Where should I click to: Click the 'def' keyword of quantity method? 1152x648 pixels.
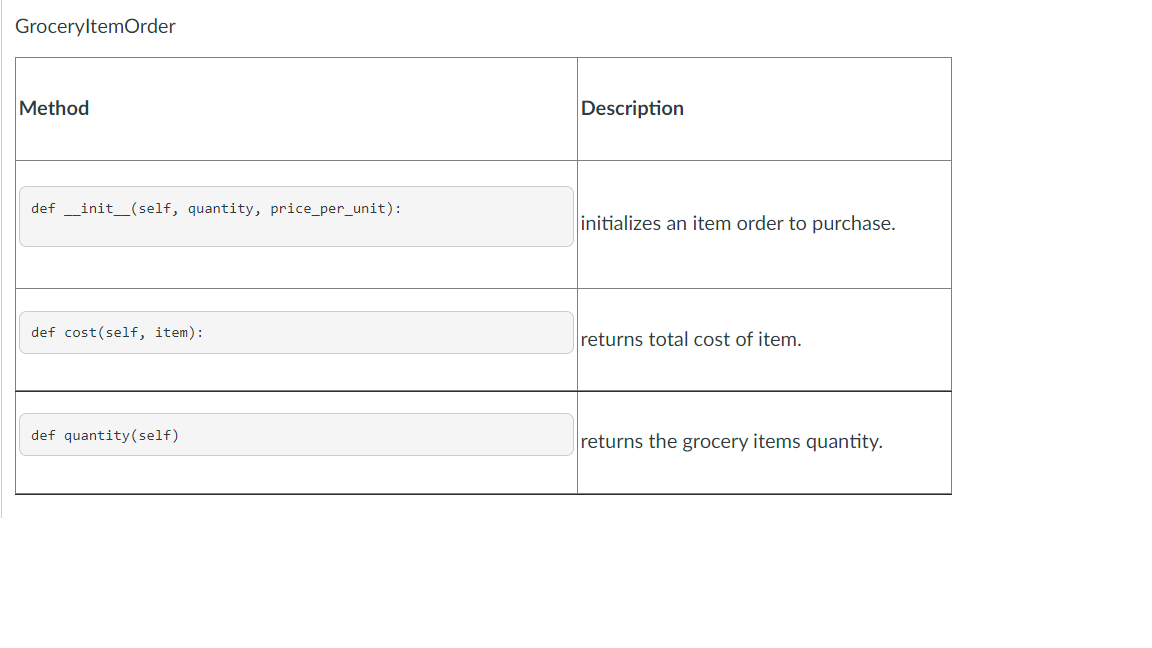[43, 436]
